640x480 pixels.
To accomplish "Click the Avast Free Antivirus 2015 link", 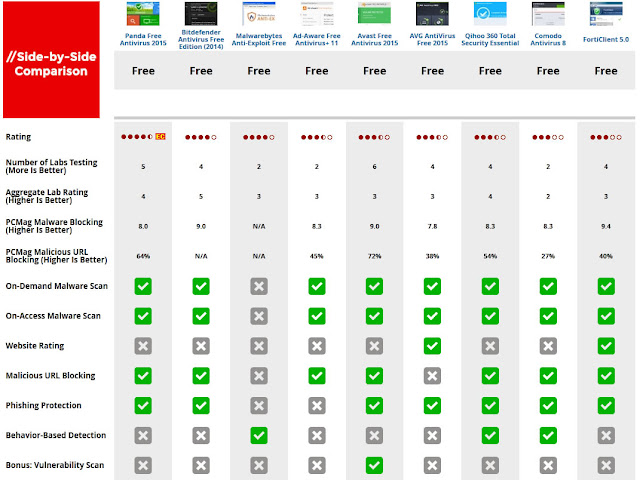I will [x=374, y=39].
